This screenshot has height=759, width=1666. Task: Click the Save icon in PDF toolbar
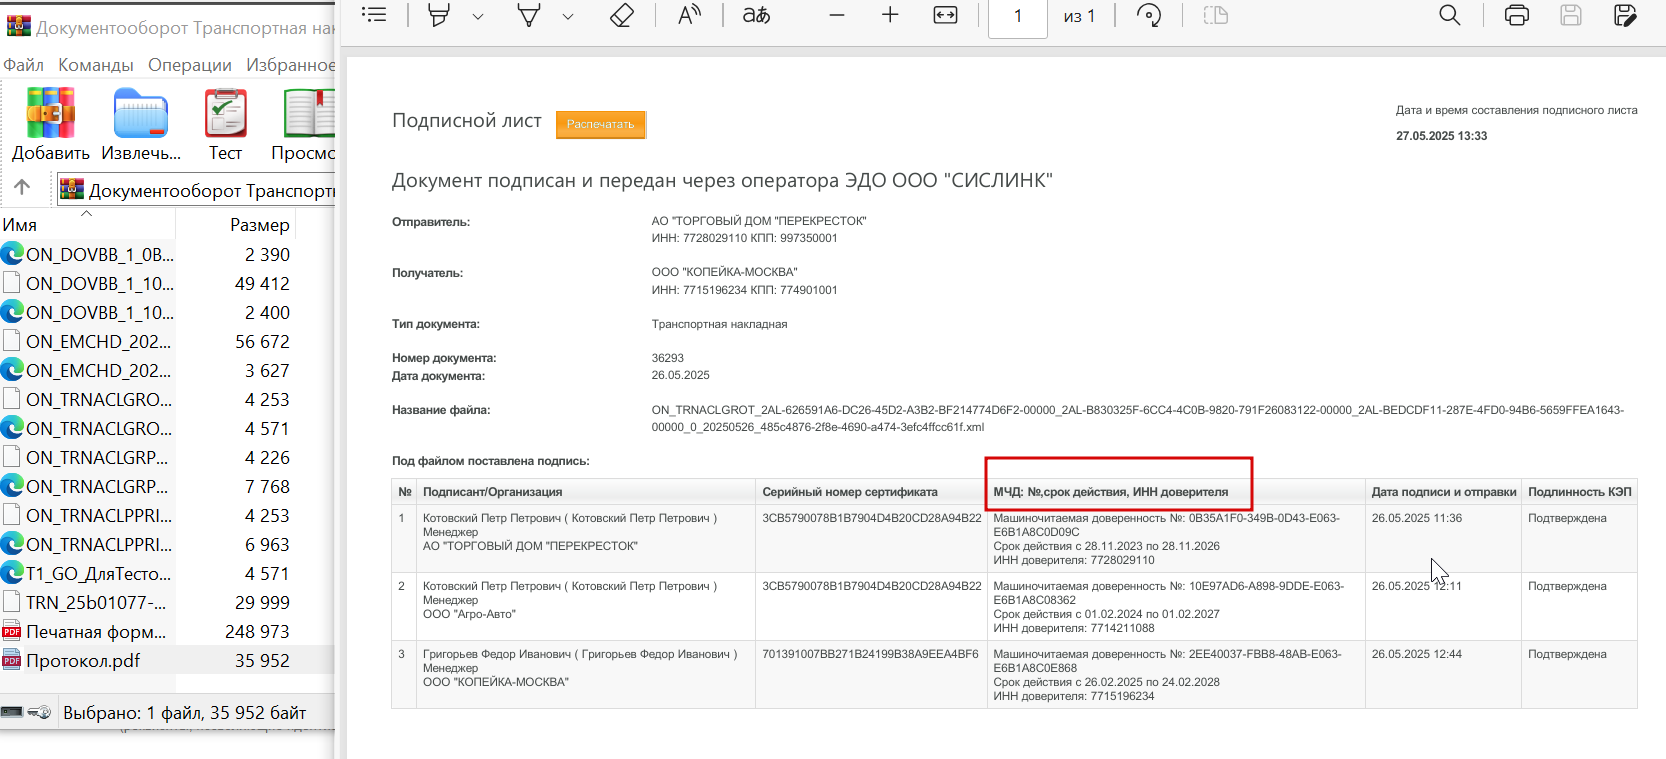pos(1571,15)
